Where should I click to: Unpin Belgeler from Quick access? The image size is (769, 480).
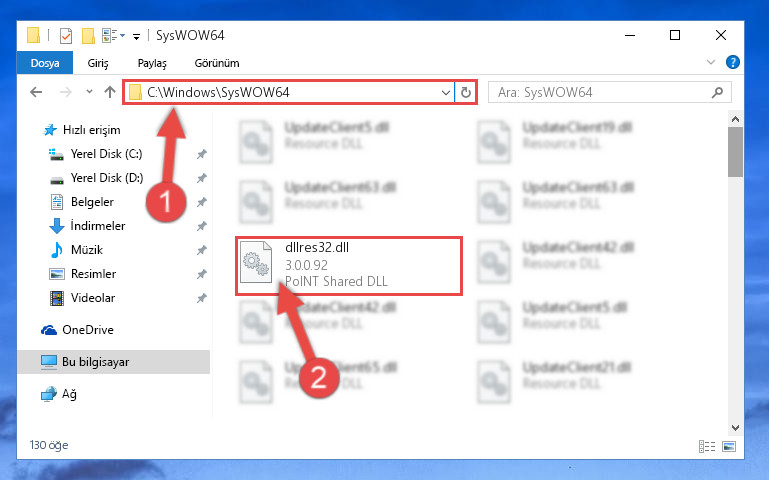(202, 202)
